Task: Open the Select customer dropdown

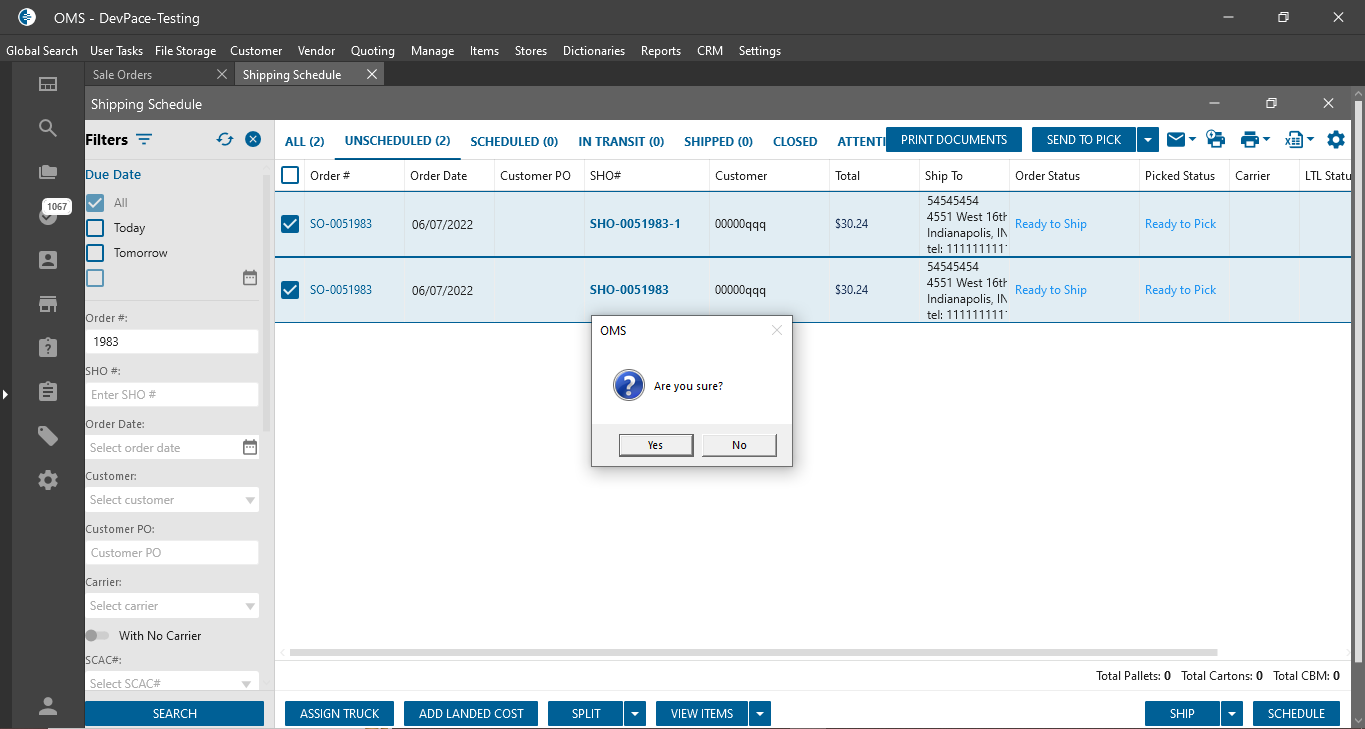Action: pos(172,500)
